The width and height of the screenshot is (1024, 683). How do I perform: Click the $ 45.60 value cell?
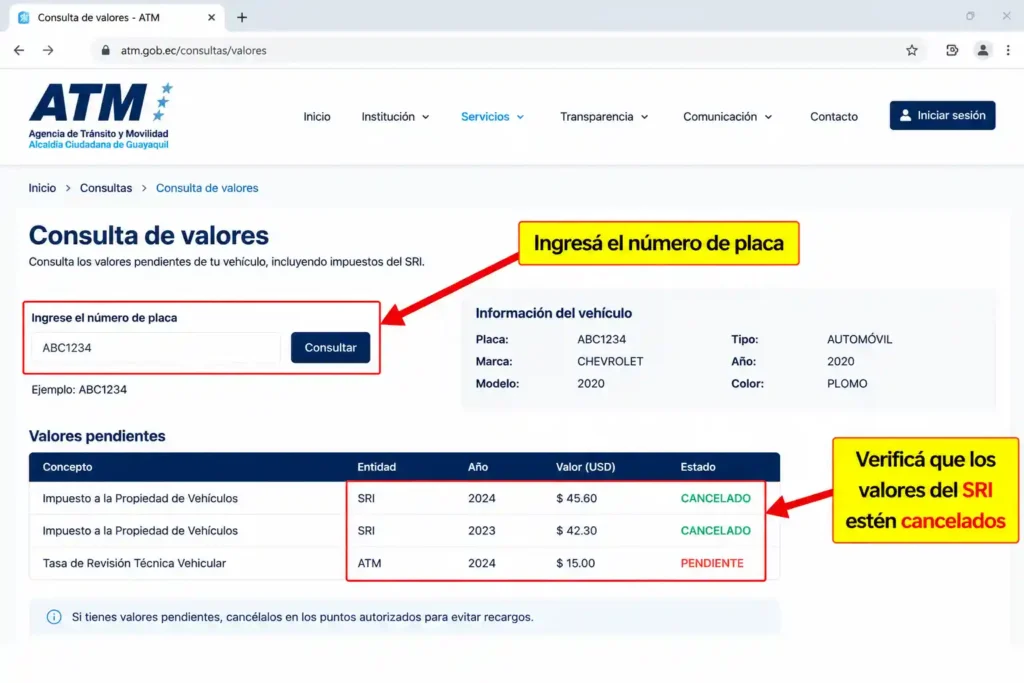pyautogui.click(x=577, y=498)
